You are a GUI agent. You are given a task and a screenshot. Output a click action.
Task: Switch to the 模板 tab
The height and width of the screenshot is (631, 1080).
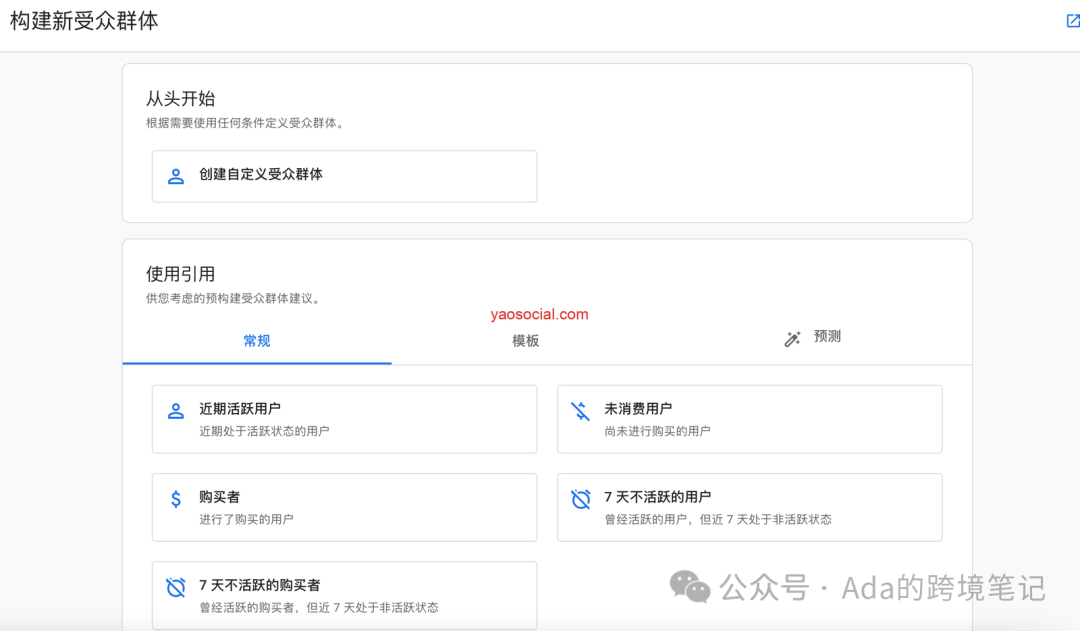point(524,339)
